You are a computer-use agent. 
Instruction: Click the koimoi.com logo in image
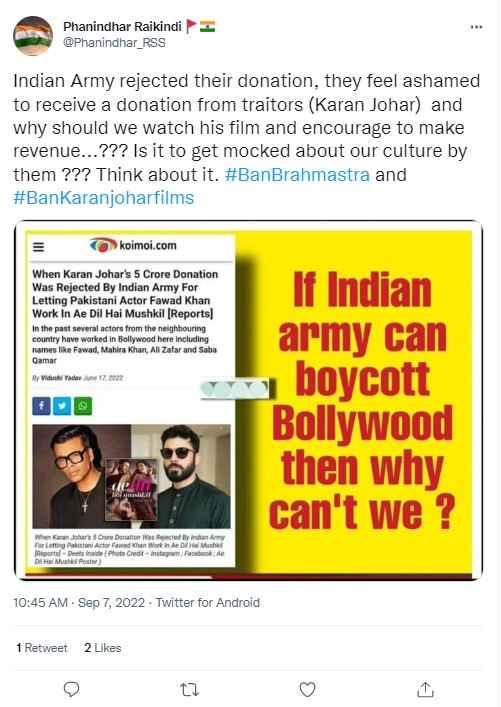[x=133, y=245]
